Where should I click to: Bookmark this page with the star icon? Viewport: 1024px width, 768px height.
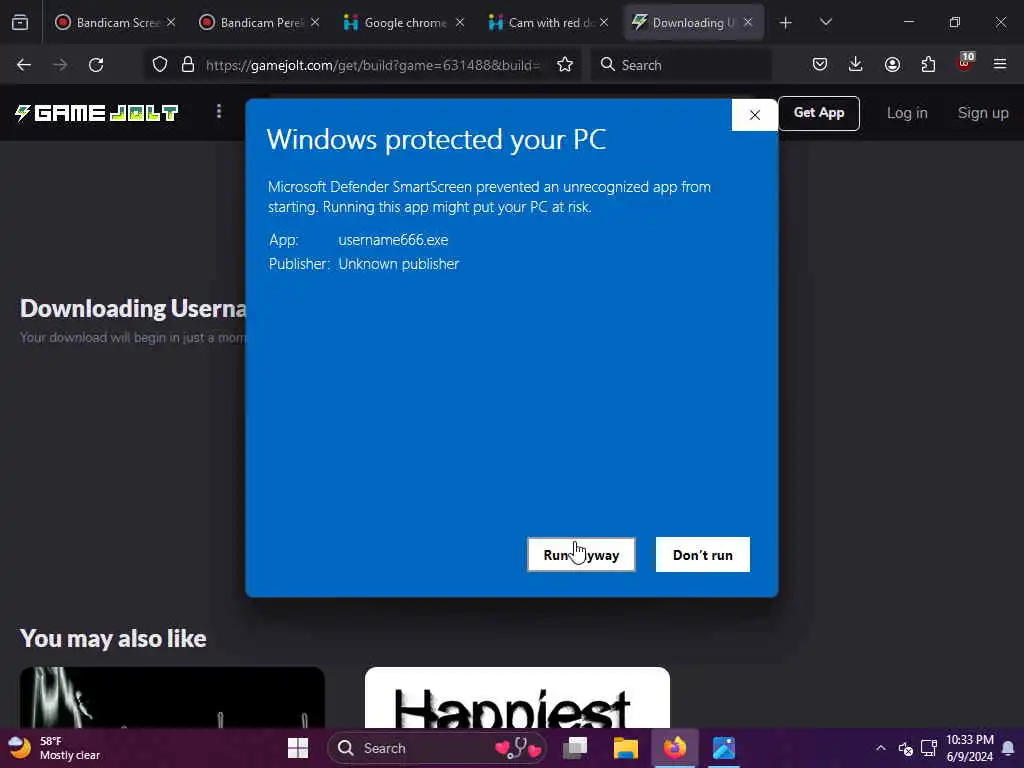[565, 65]
